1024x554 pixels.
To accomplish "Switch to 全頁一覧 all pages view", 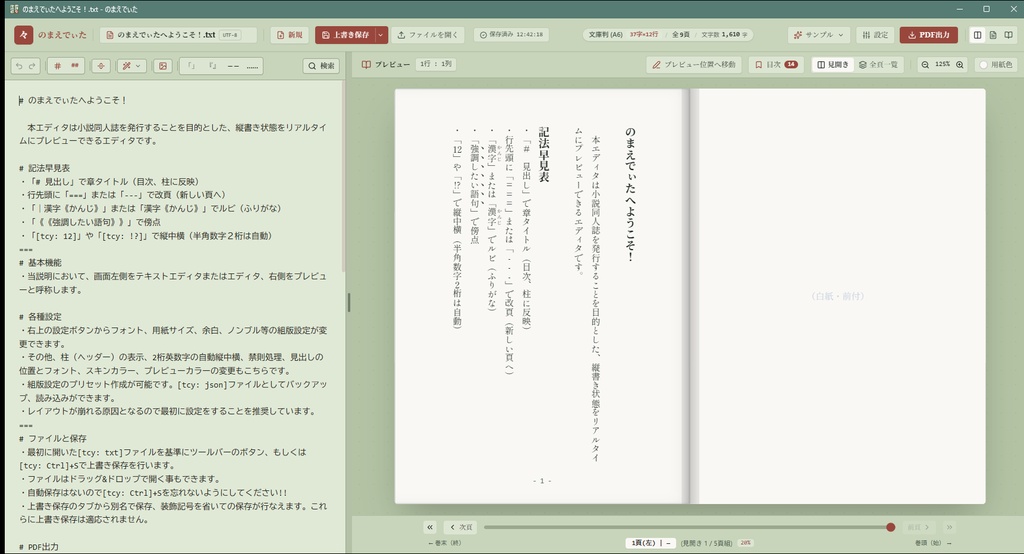I will (878, 65).
